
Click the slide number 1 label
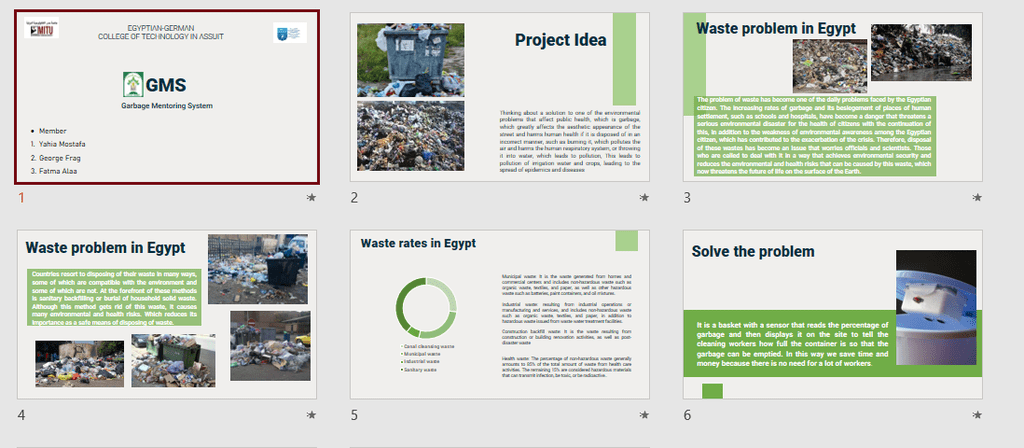(21, 197)
